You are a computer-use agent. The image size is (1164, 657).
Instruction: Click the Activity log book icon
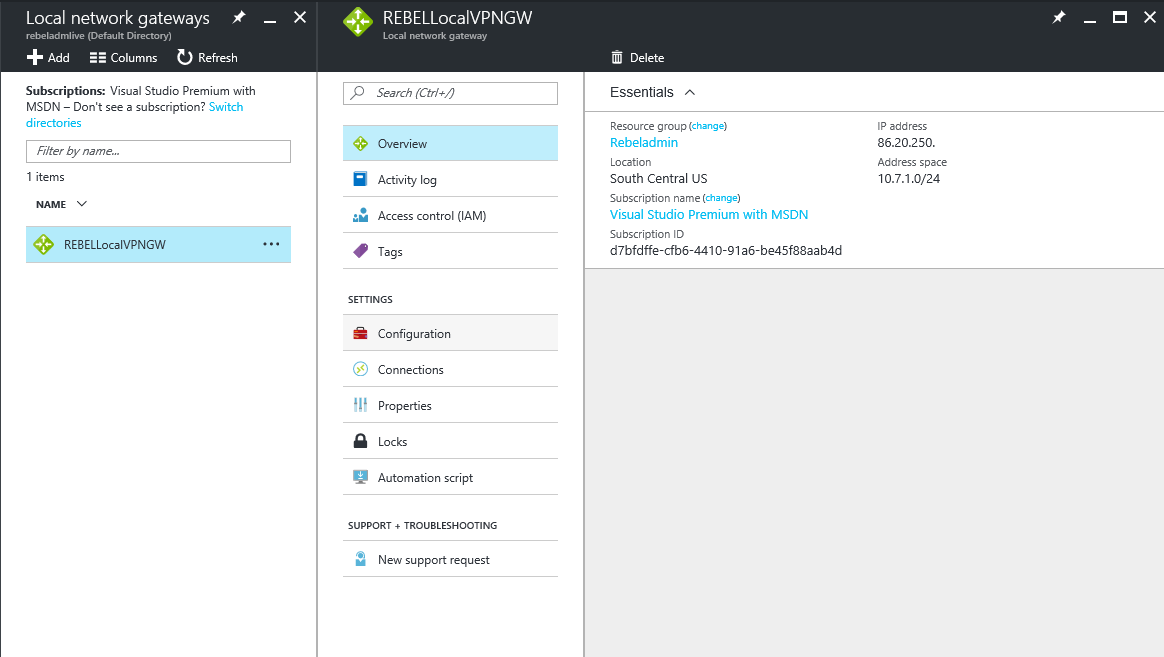360,179
